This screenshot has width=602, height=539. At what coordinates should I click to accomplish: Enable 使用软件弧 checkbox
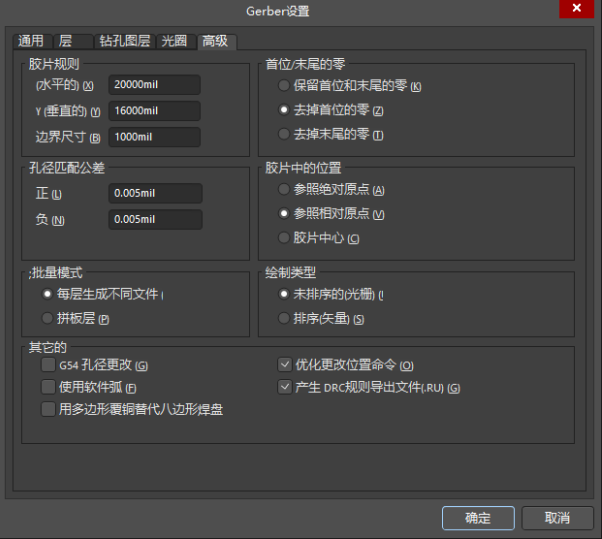(48, 387)
